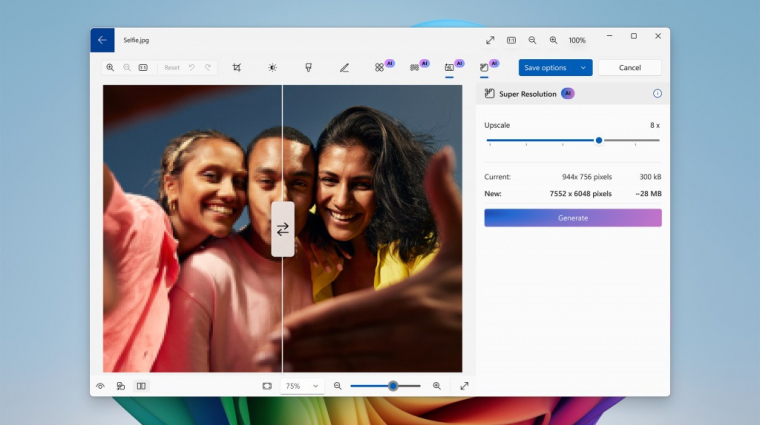The width and height of the screenshot is (760, 425).
Task: Click the zoom out icon next to bottom slider
Action: click(x=337, y=386)
